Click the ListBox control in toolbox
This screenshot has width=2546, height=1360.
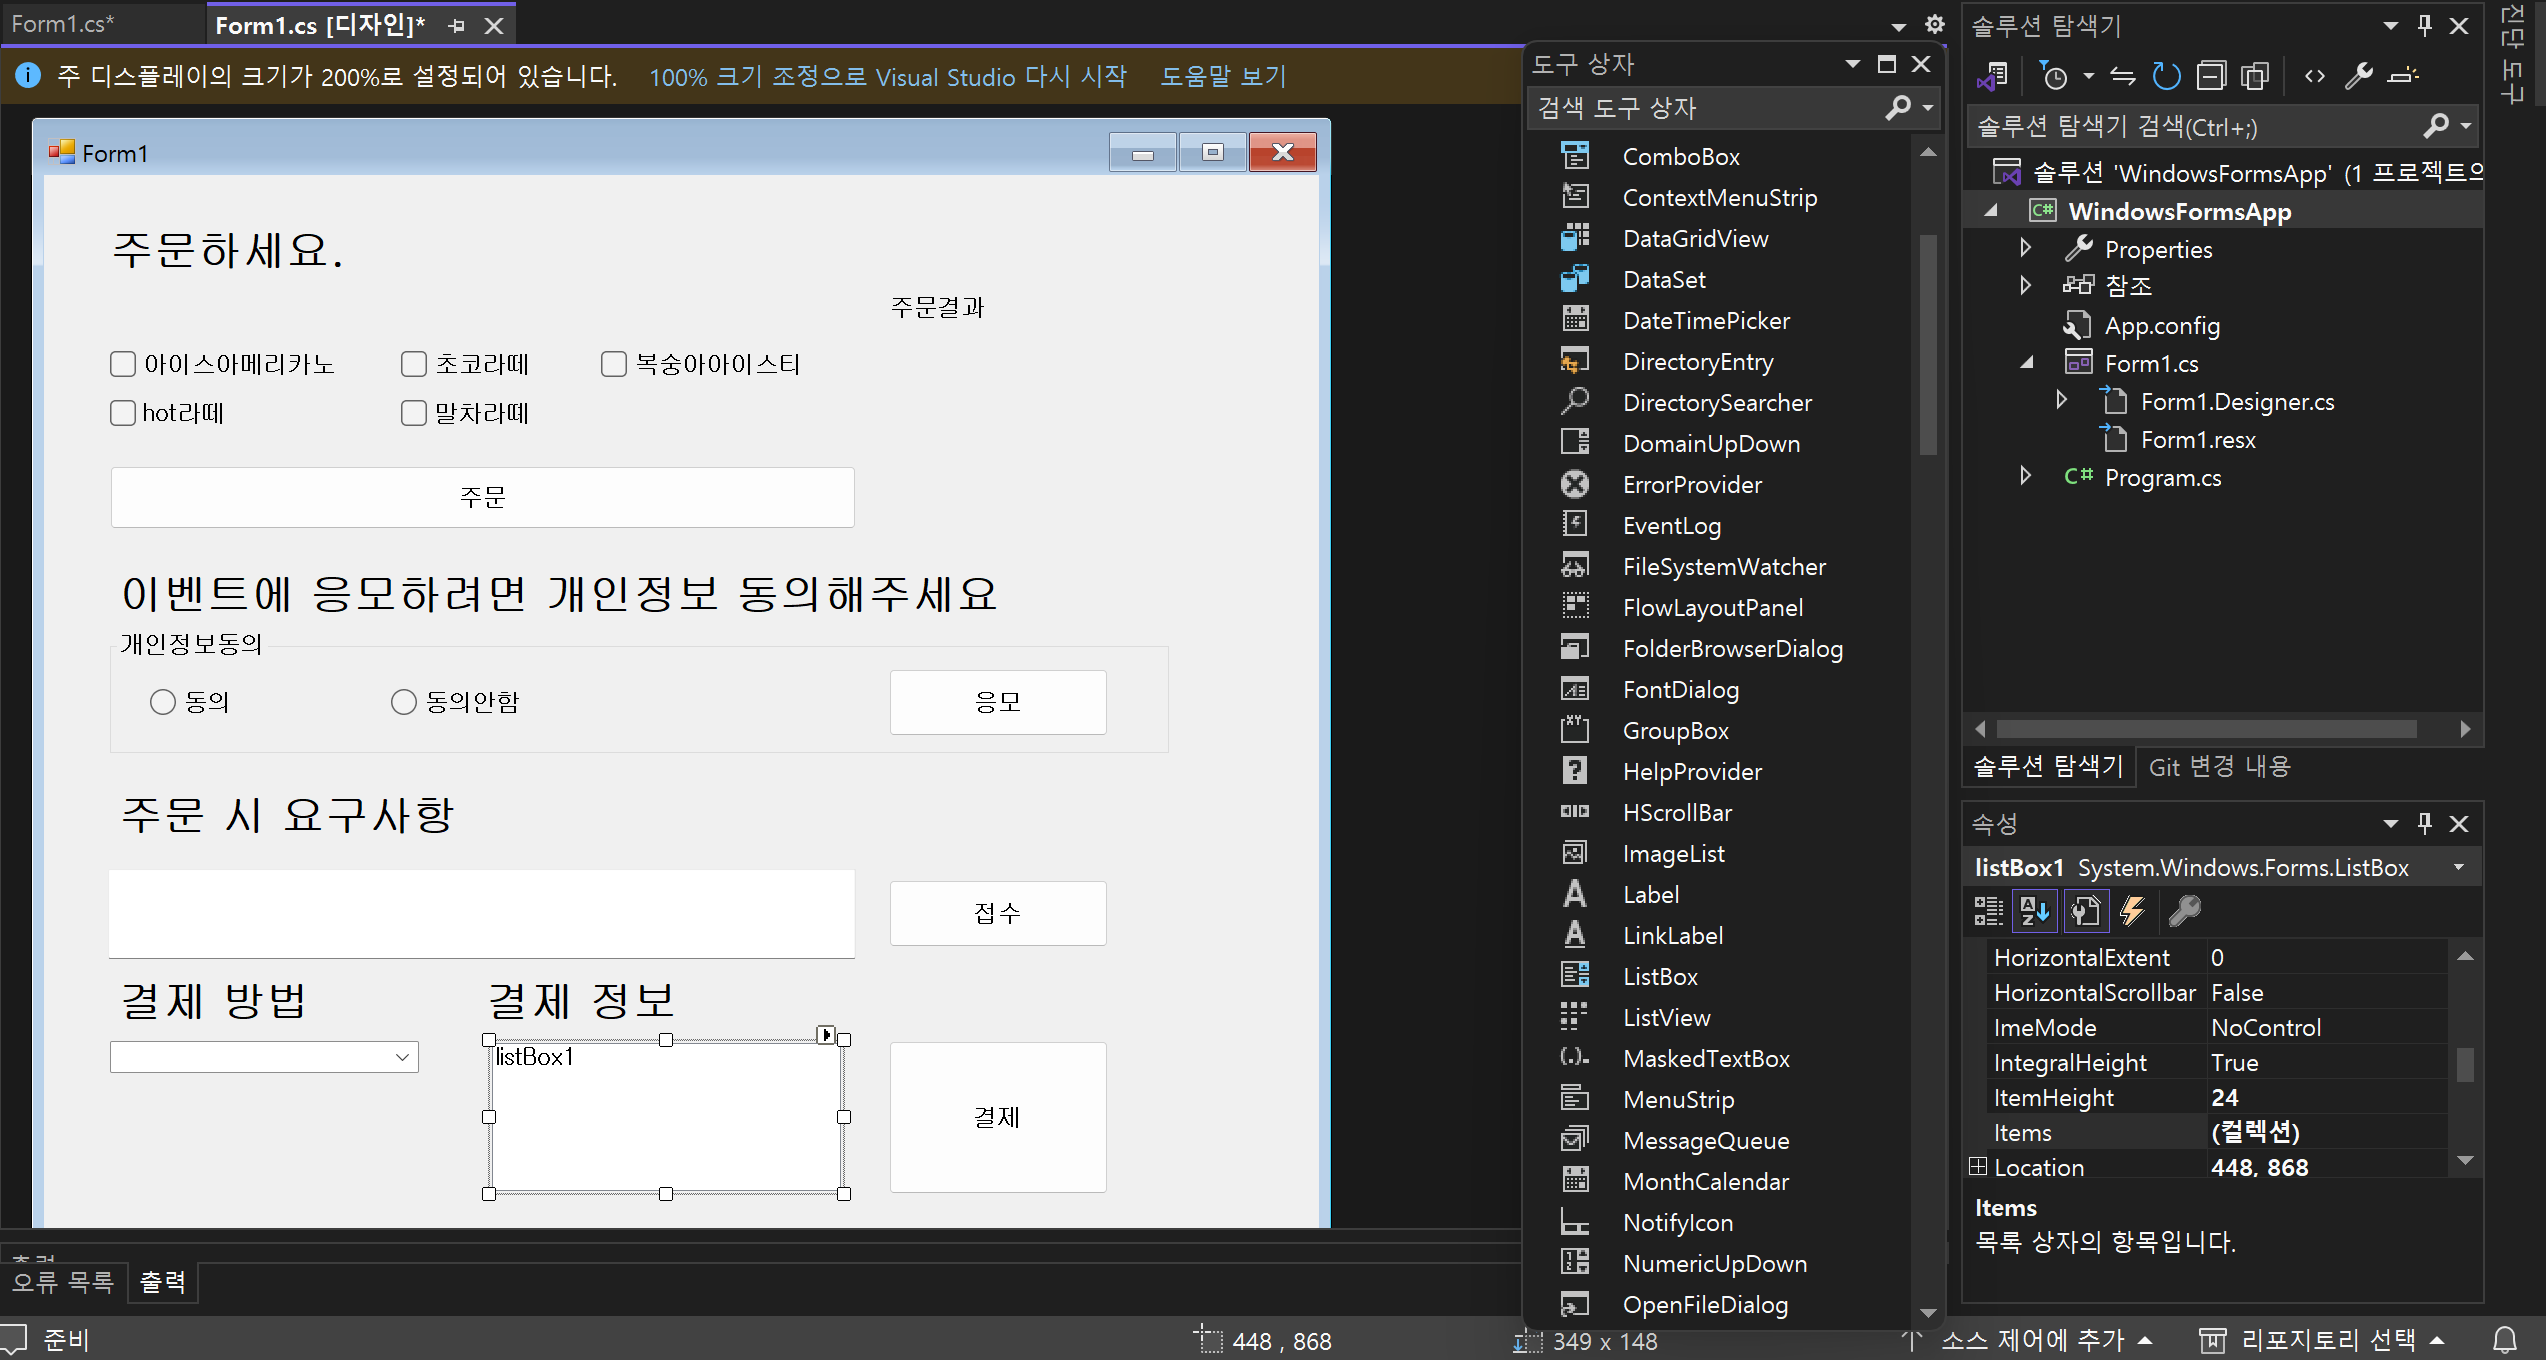1660,976
